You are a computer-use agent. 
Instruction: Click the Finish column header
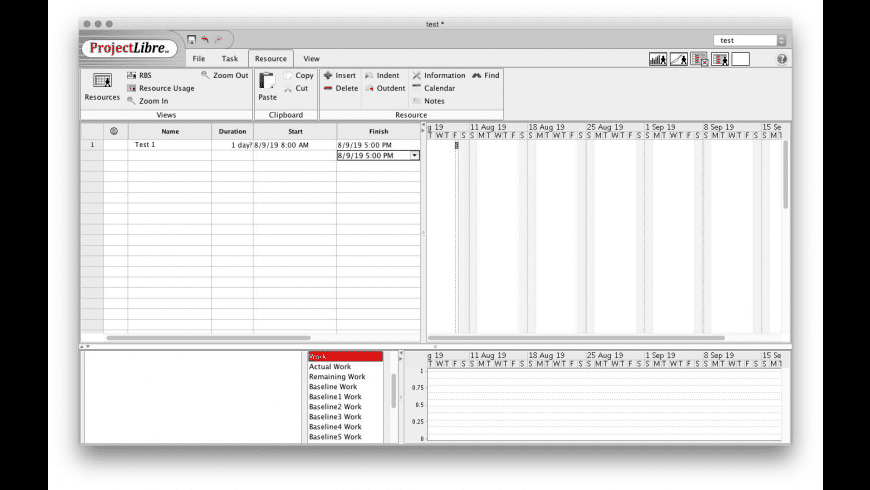(x=378, y=132)
